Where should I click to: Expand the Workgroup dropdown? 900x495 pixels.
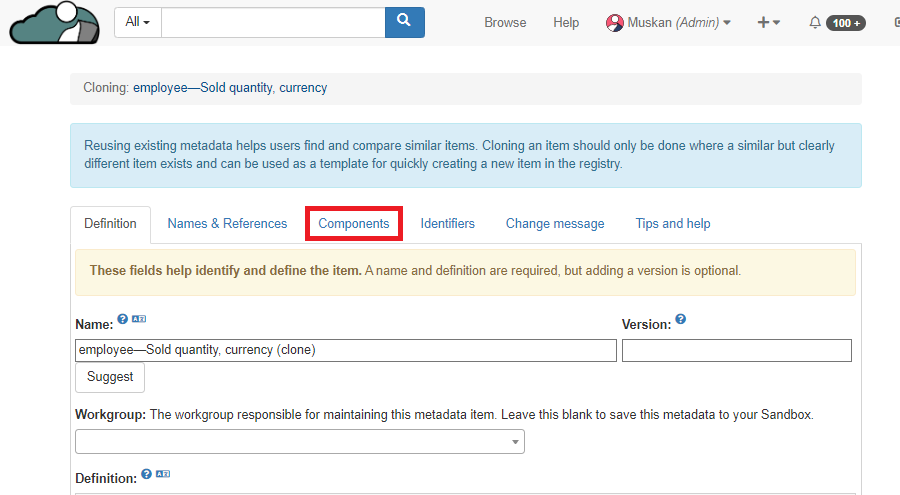click(299, 441)
